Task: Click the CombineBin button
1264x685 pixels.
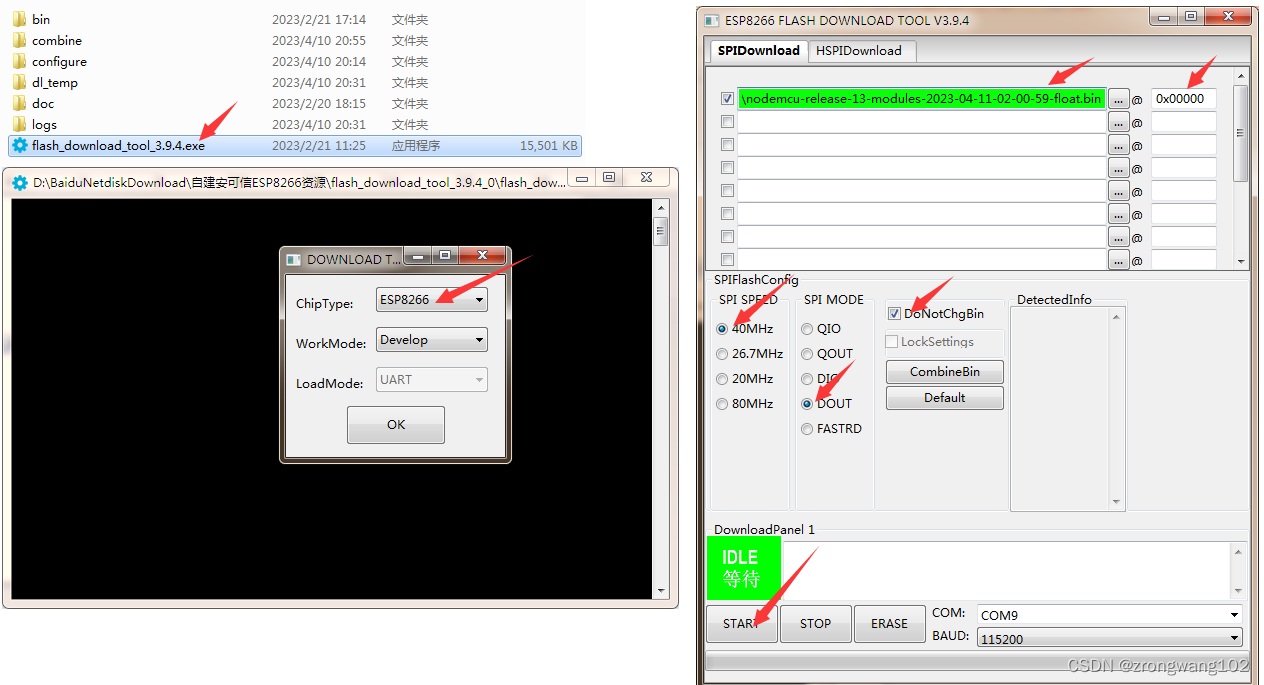Action: (944, 372)
